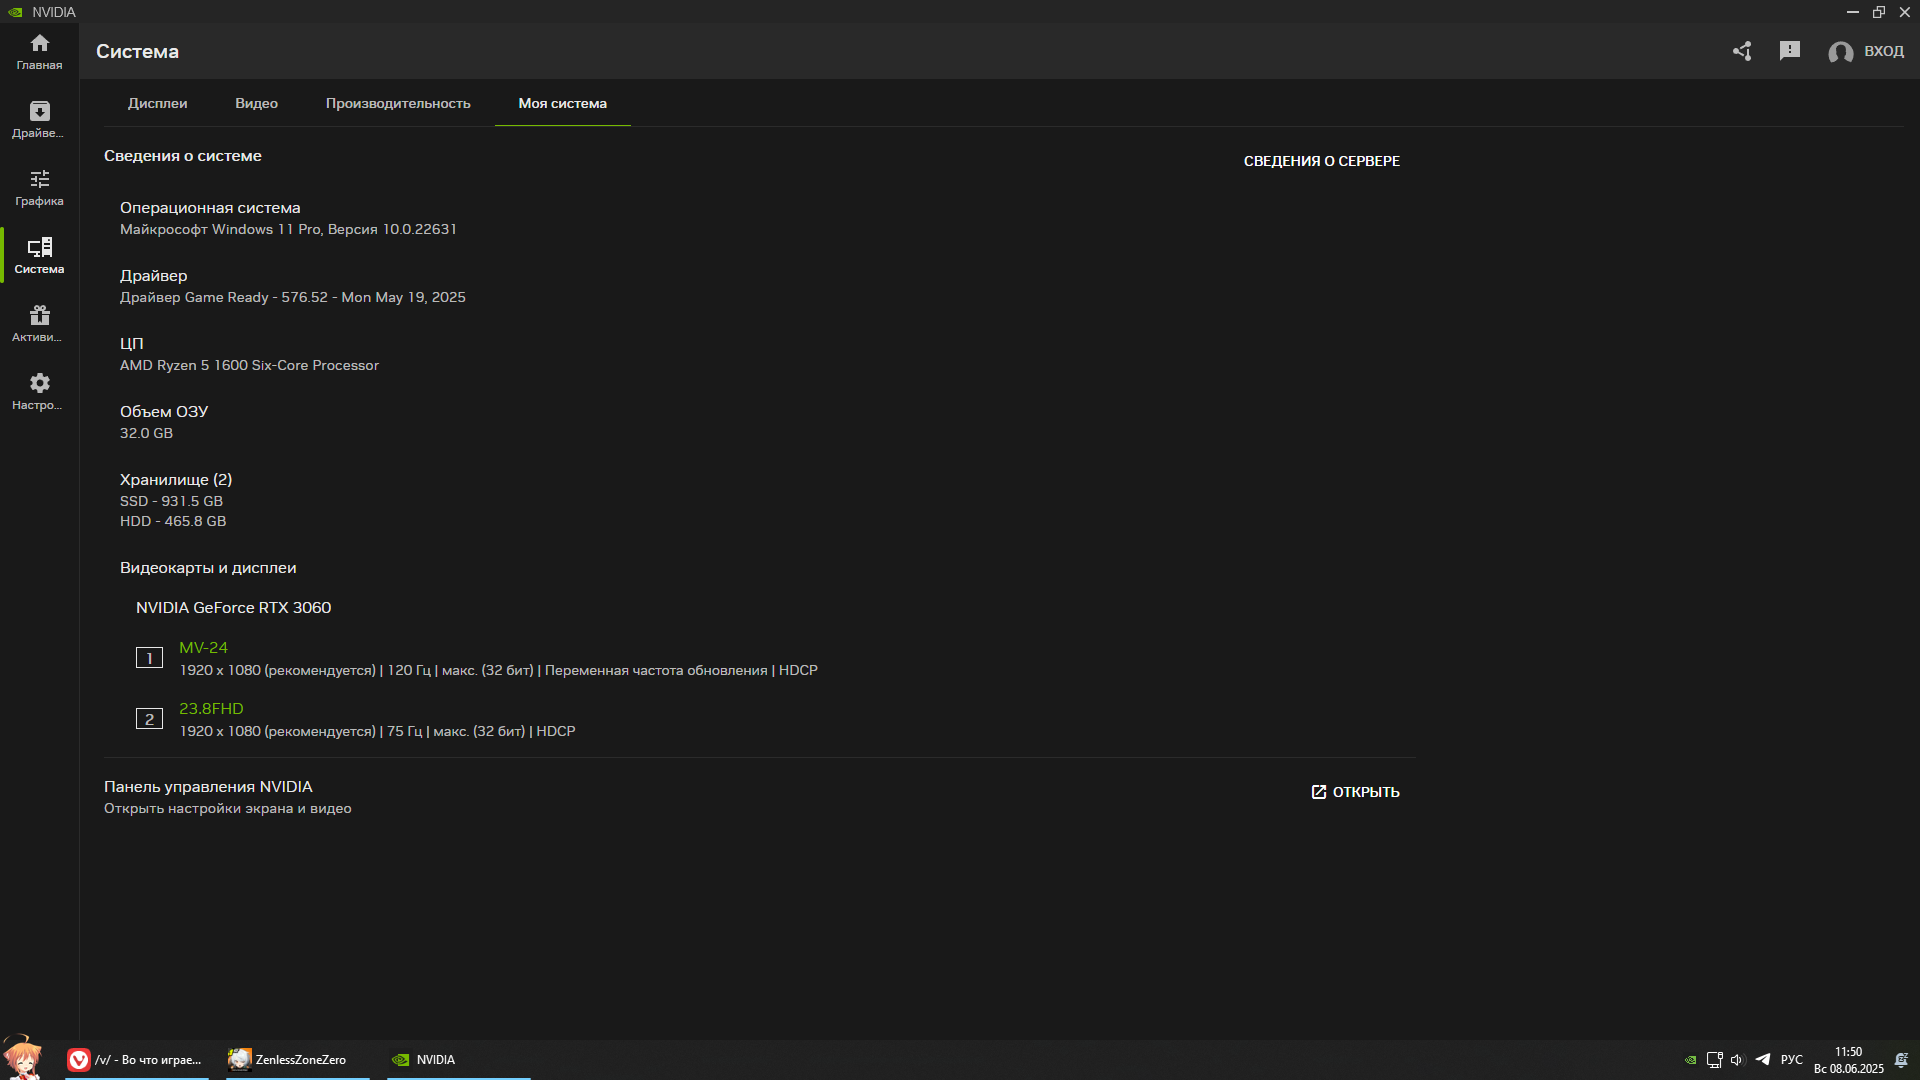Image resolution: width=1920 pixels, height=1080 pixels.
Task: Click the Windows 11 Pro version text
Action: pyautogui.click(x=288, y=229)
